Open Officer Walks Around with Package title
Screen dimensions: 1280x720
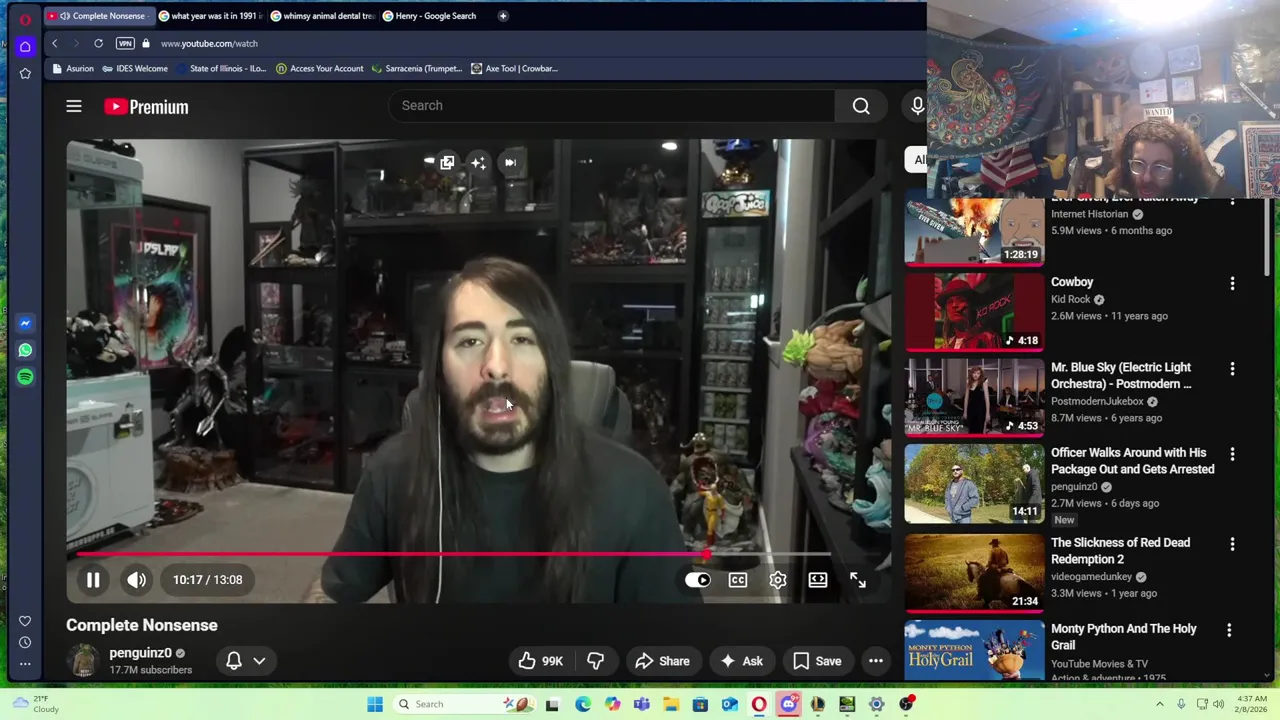(x=1133, y=461)
